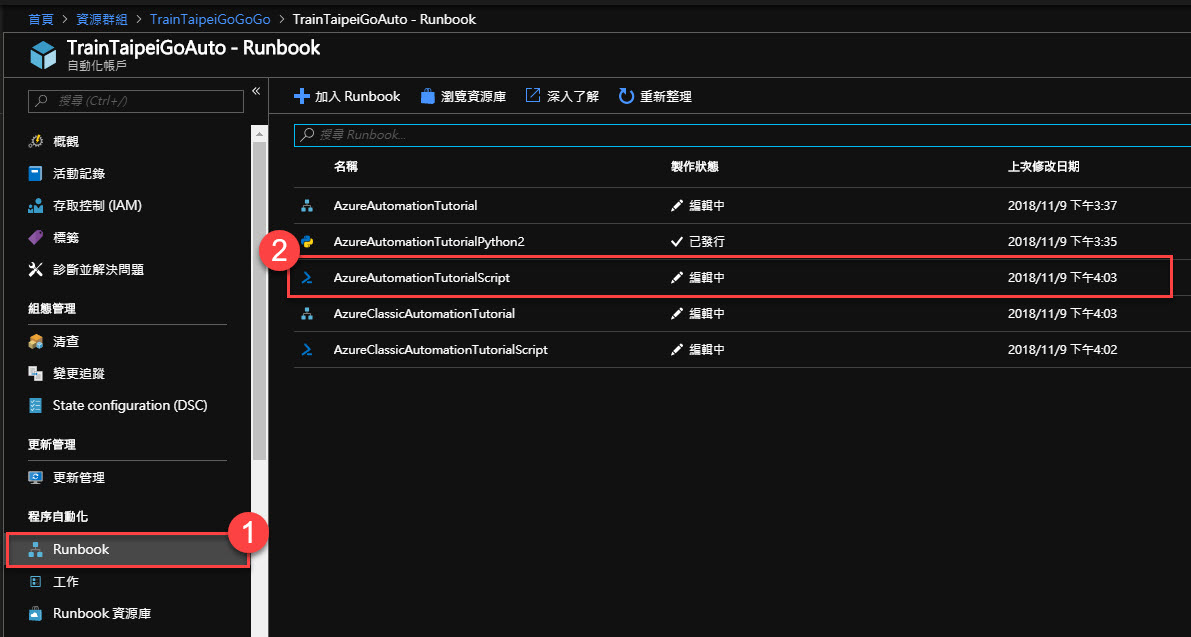Select State configuration (DSC) menu item
Viewport: 1191px width, 637px height.
[130, 405]
